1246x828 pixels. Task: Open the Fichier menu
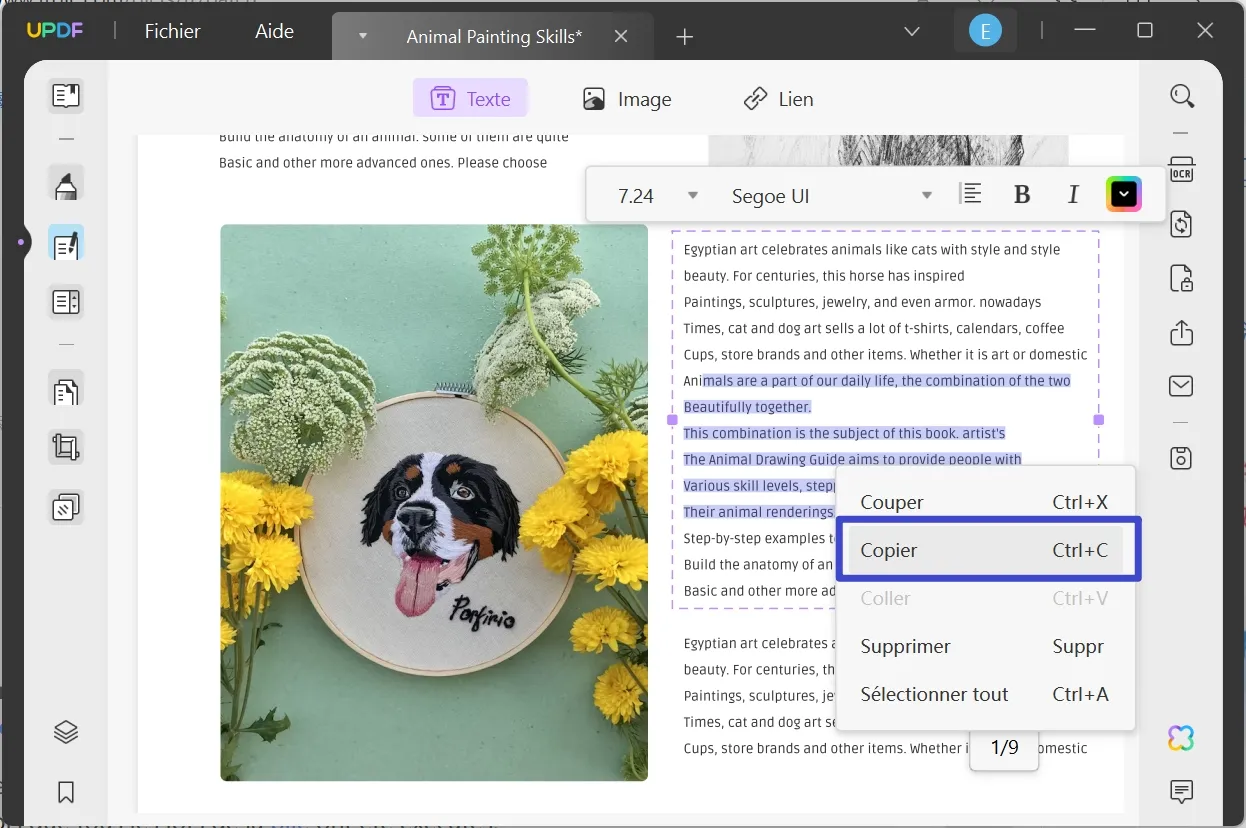coord(172,31)
